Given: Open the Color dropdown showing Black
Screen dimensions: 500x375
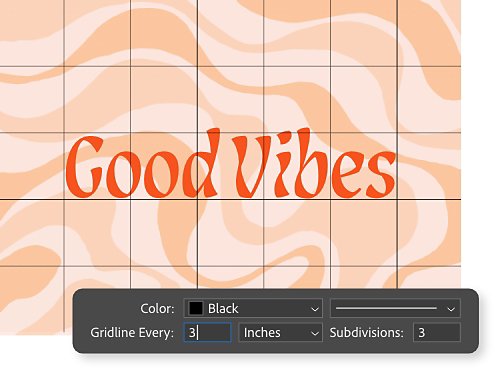Looking at the screenshot, I should 253,308.
